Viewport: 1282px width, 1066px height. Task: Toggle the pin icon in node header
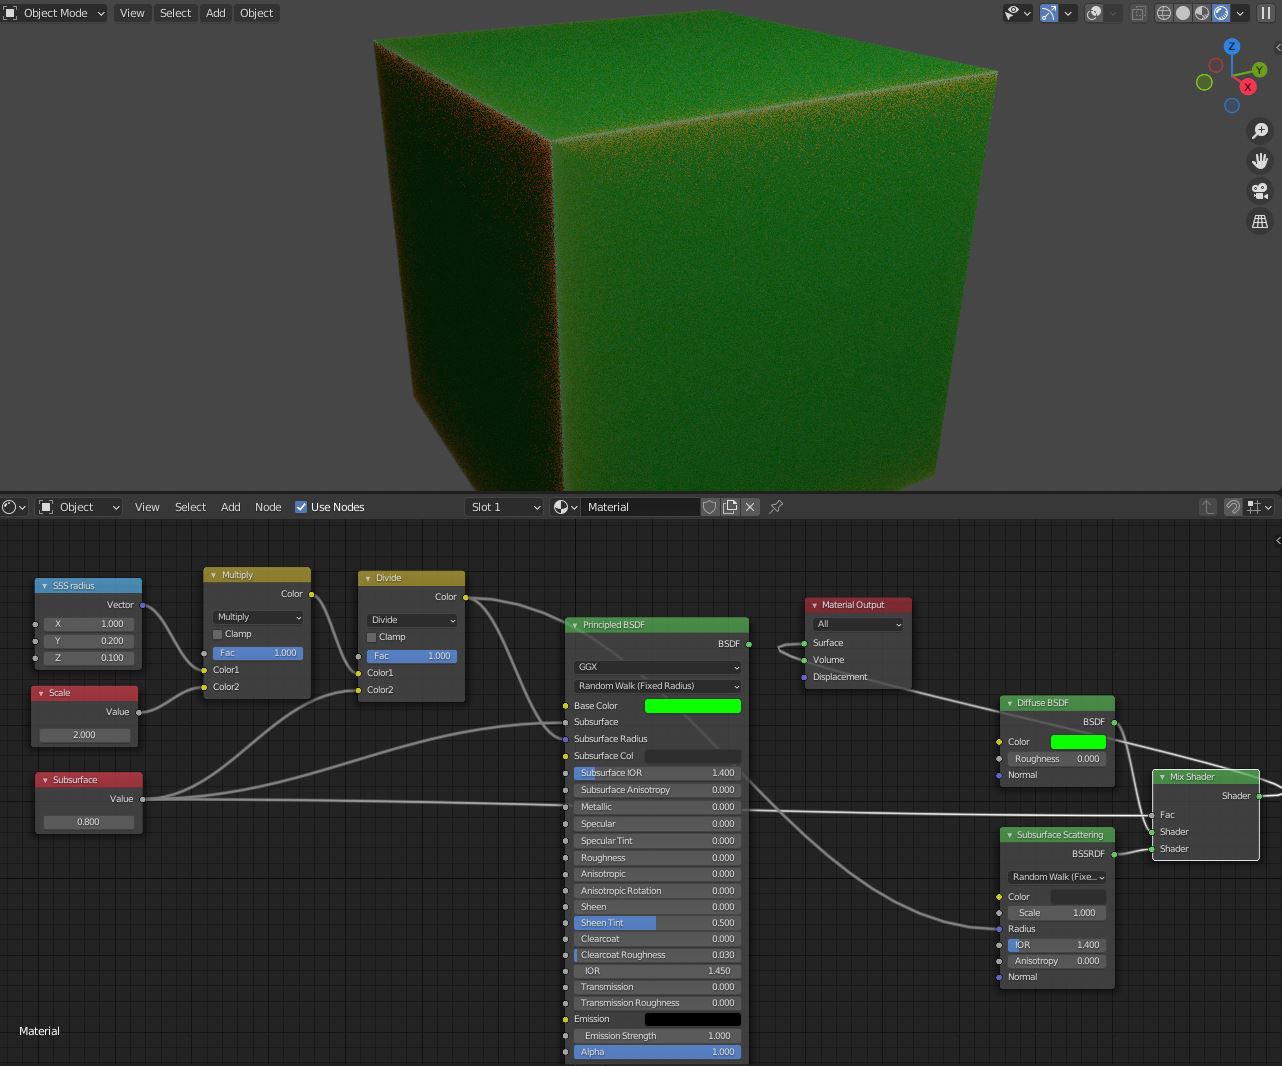click(x=776, y=507)
